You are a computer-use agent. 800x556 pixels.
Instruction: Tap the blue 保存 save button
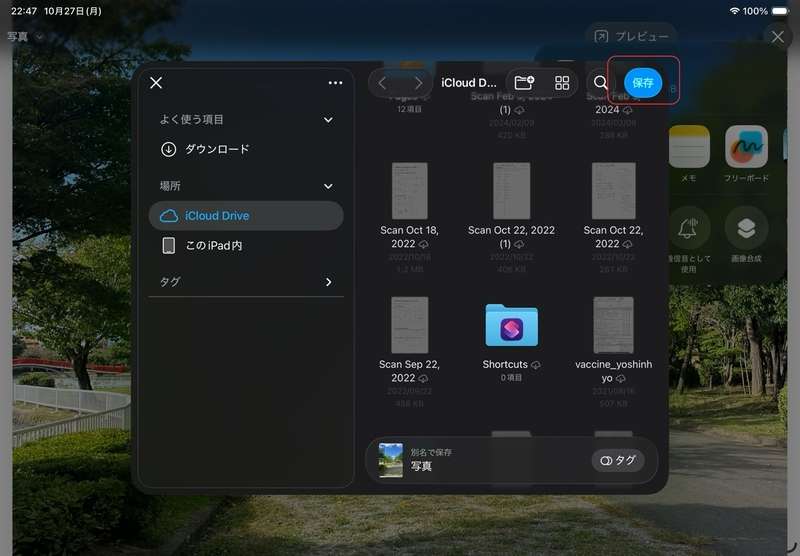point(643,83)
